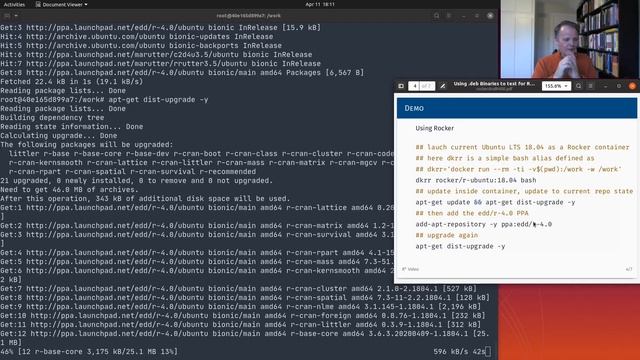640x360 pixels.
Task: Click the 'Get:7' r-cran-cluster terminal line
Action: pyautogui.click(x=238, y=289)
